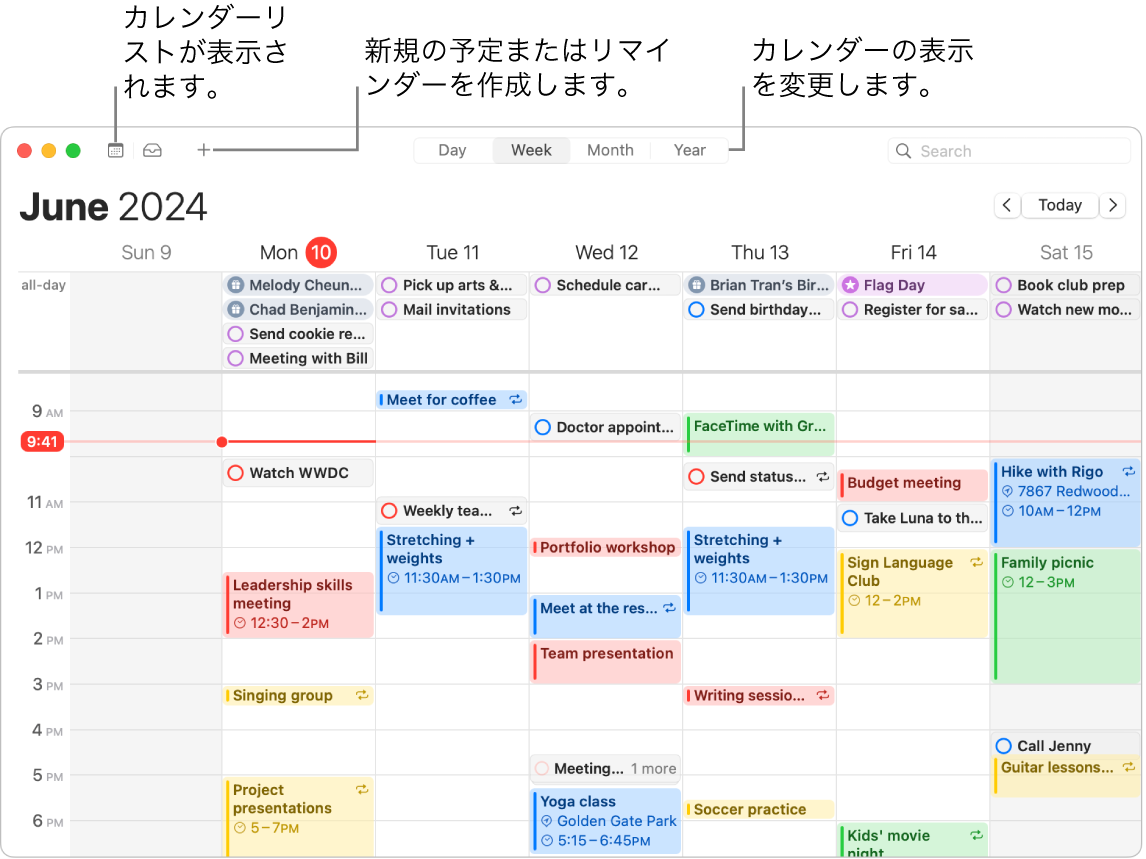Image resolution: width=1146 pixels, height=859 pixels.
Task: Check off Watch WWDC reminder
Action: tap(235, 473)
